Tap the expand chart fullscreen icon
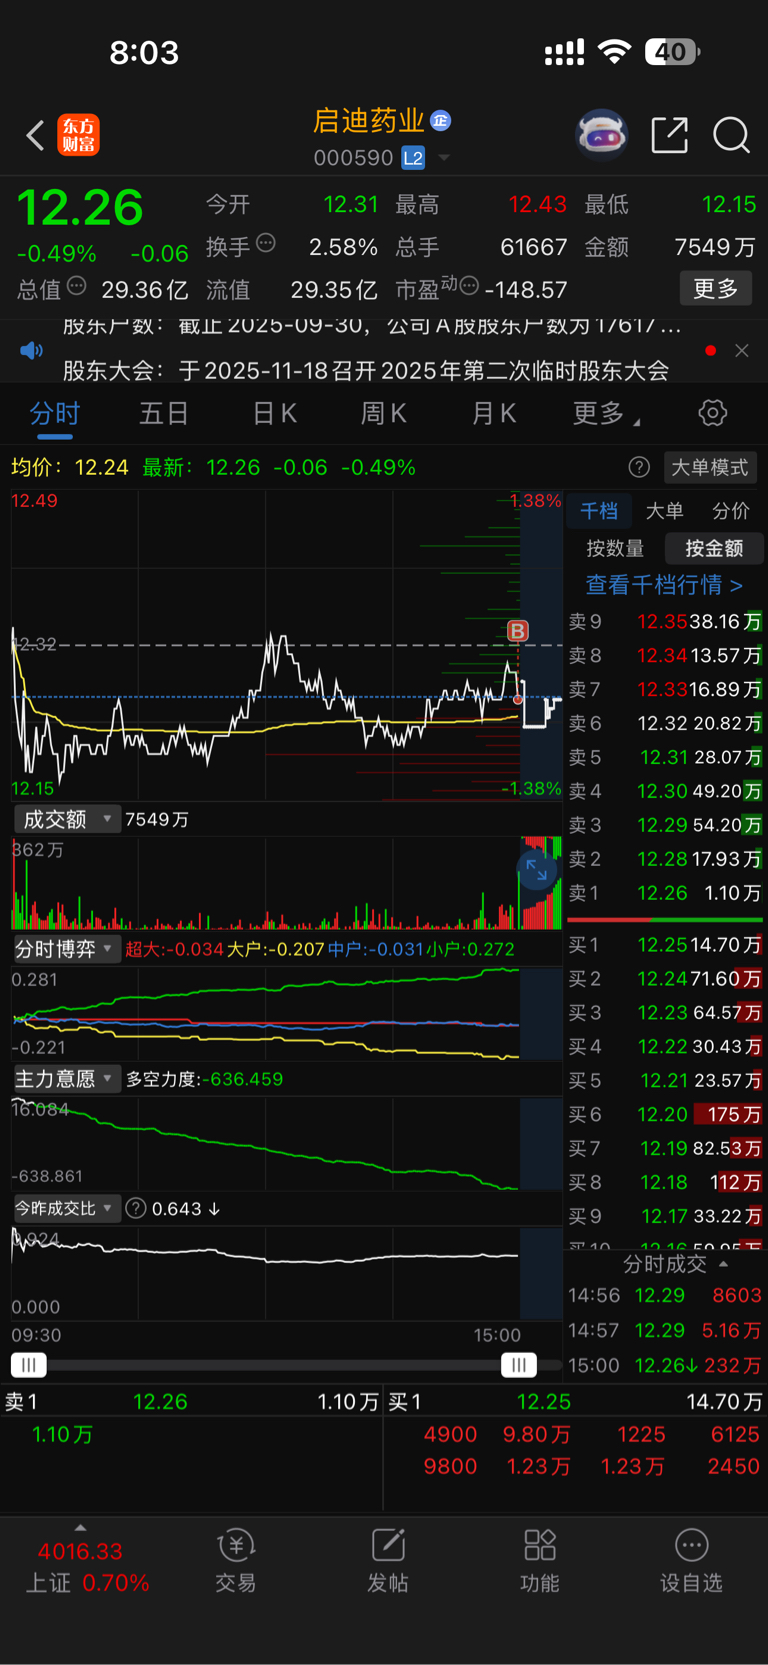Screen dimensions: 768x1665 point(537,870)
